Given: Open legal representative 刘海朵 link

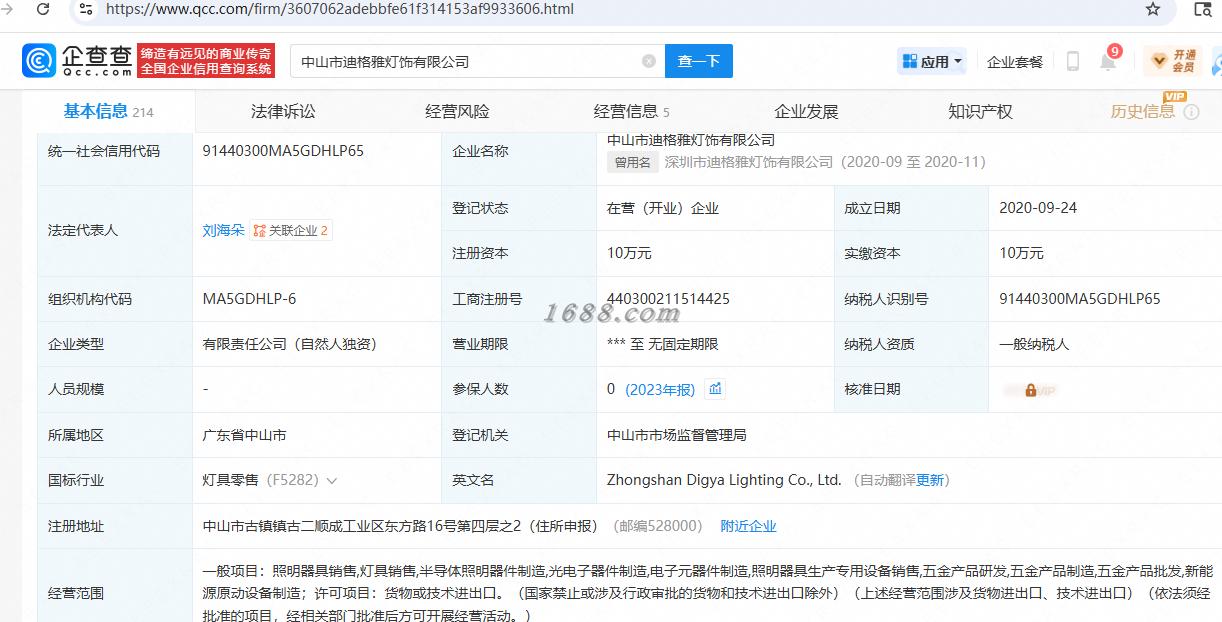Looking at the screenshot, I should (x=223, y=230).
